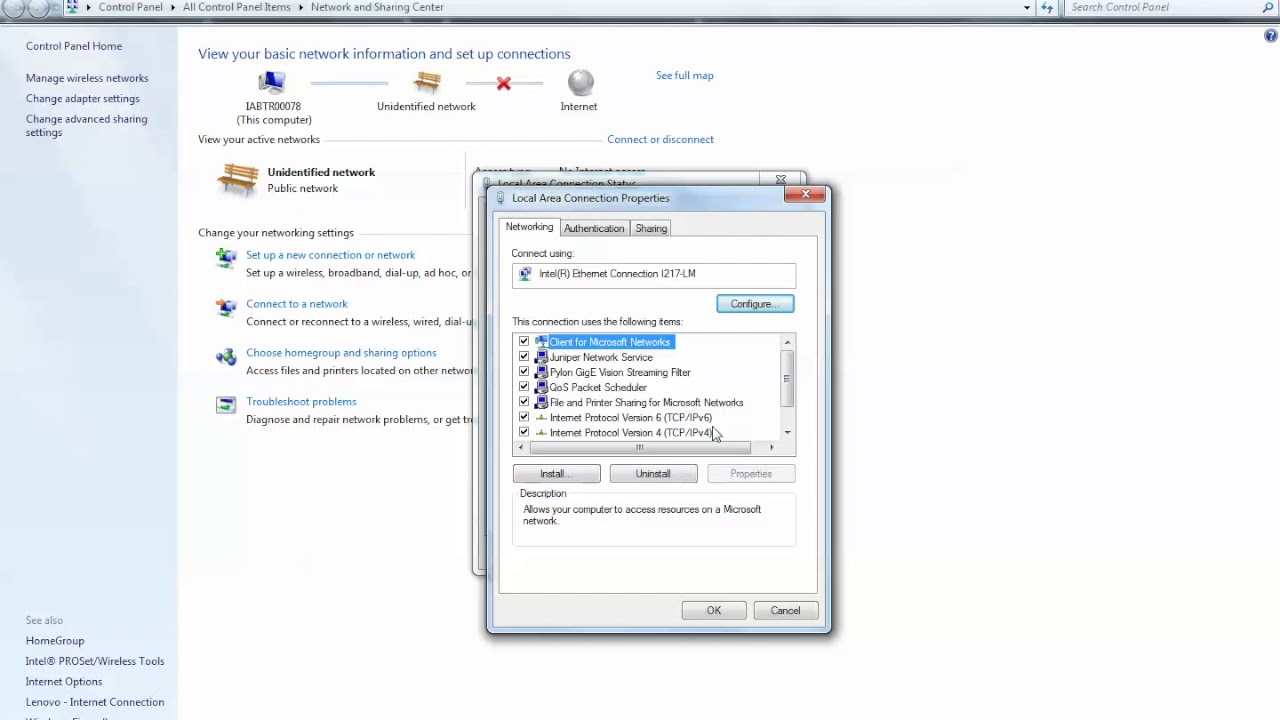
Task: Go to Control Panel Home
Action: [x=74, y=46]
